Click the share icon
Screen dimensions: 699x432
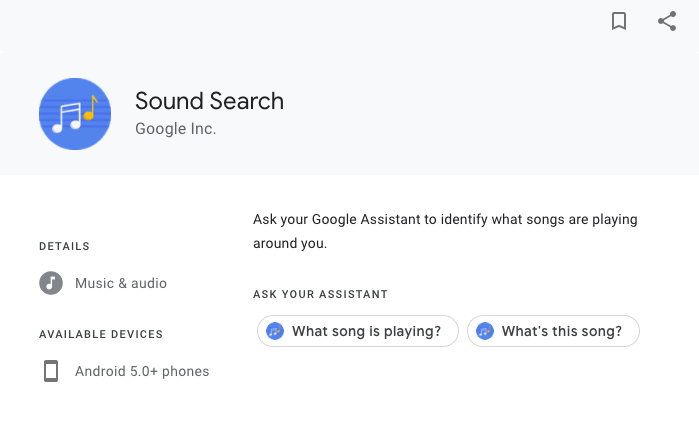pos(667,21)
